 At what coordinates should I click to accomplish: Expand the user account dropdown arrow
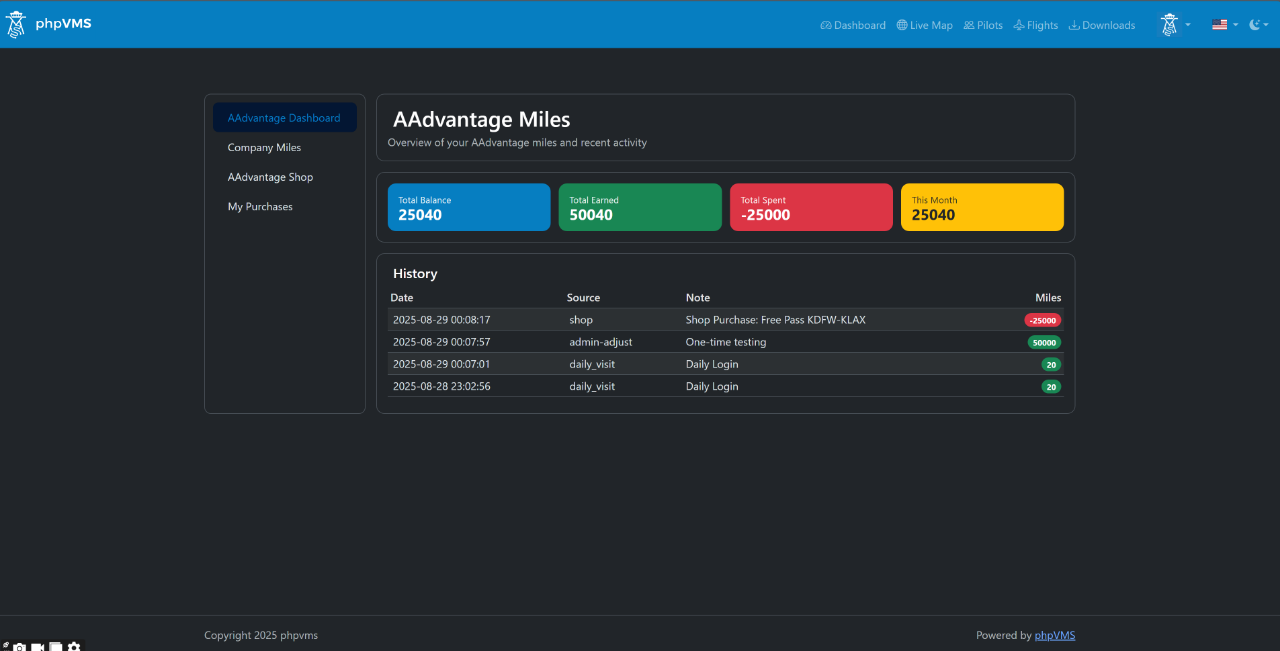[1187, 25]
